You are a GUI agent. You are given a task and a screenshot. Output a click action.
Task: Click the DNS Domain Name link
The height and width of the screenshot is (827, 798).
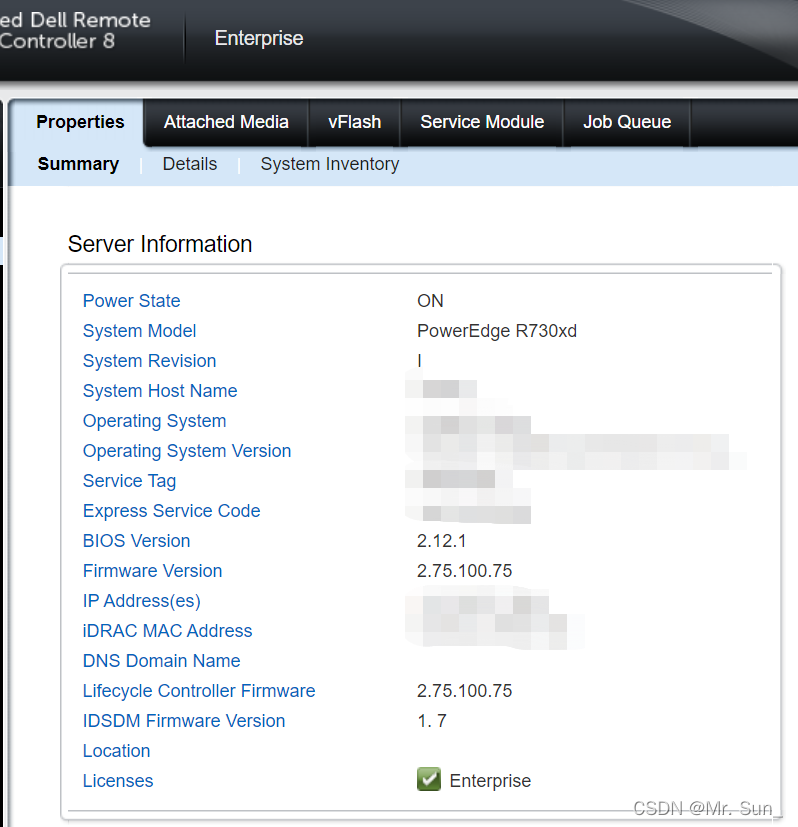(161, 661)
